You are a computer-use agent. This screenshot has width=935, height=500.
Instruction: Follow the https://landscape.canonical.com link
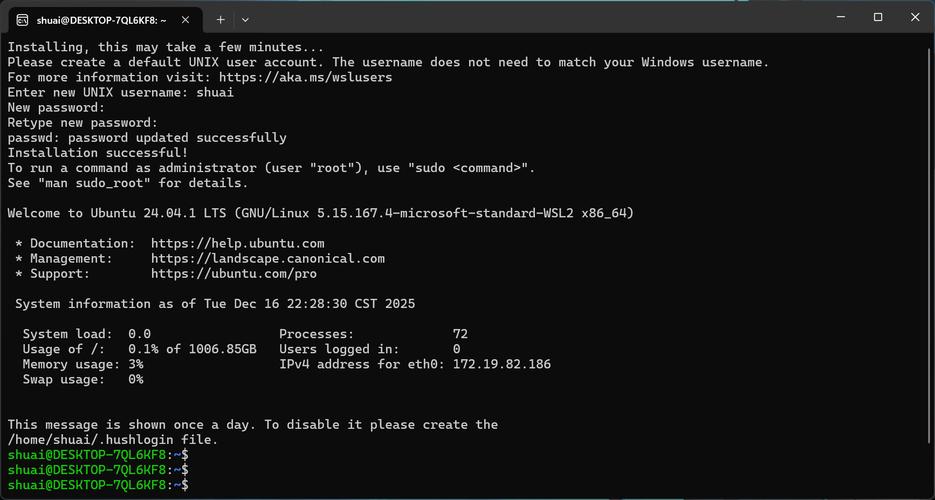point(267,258)
